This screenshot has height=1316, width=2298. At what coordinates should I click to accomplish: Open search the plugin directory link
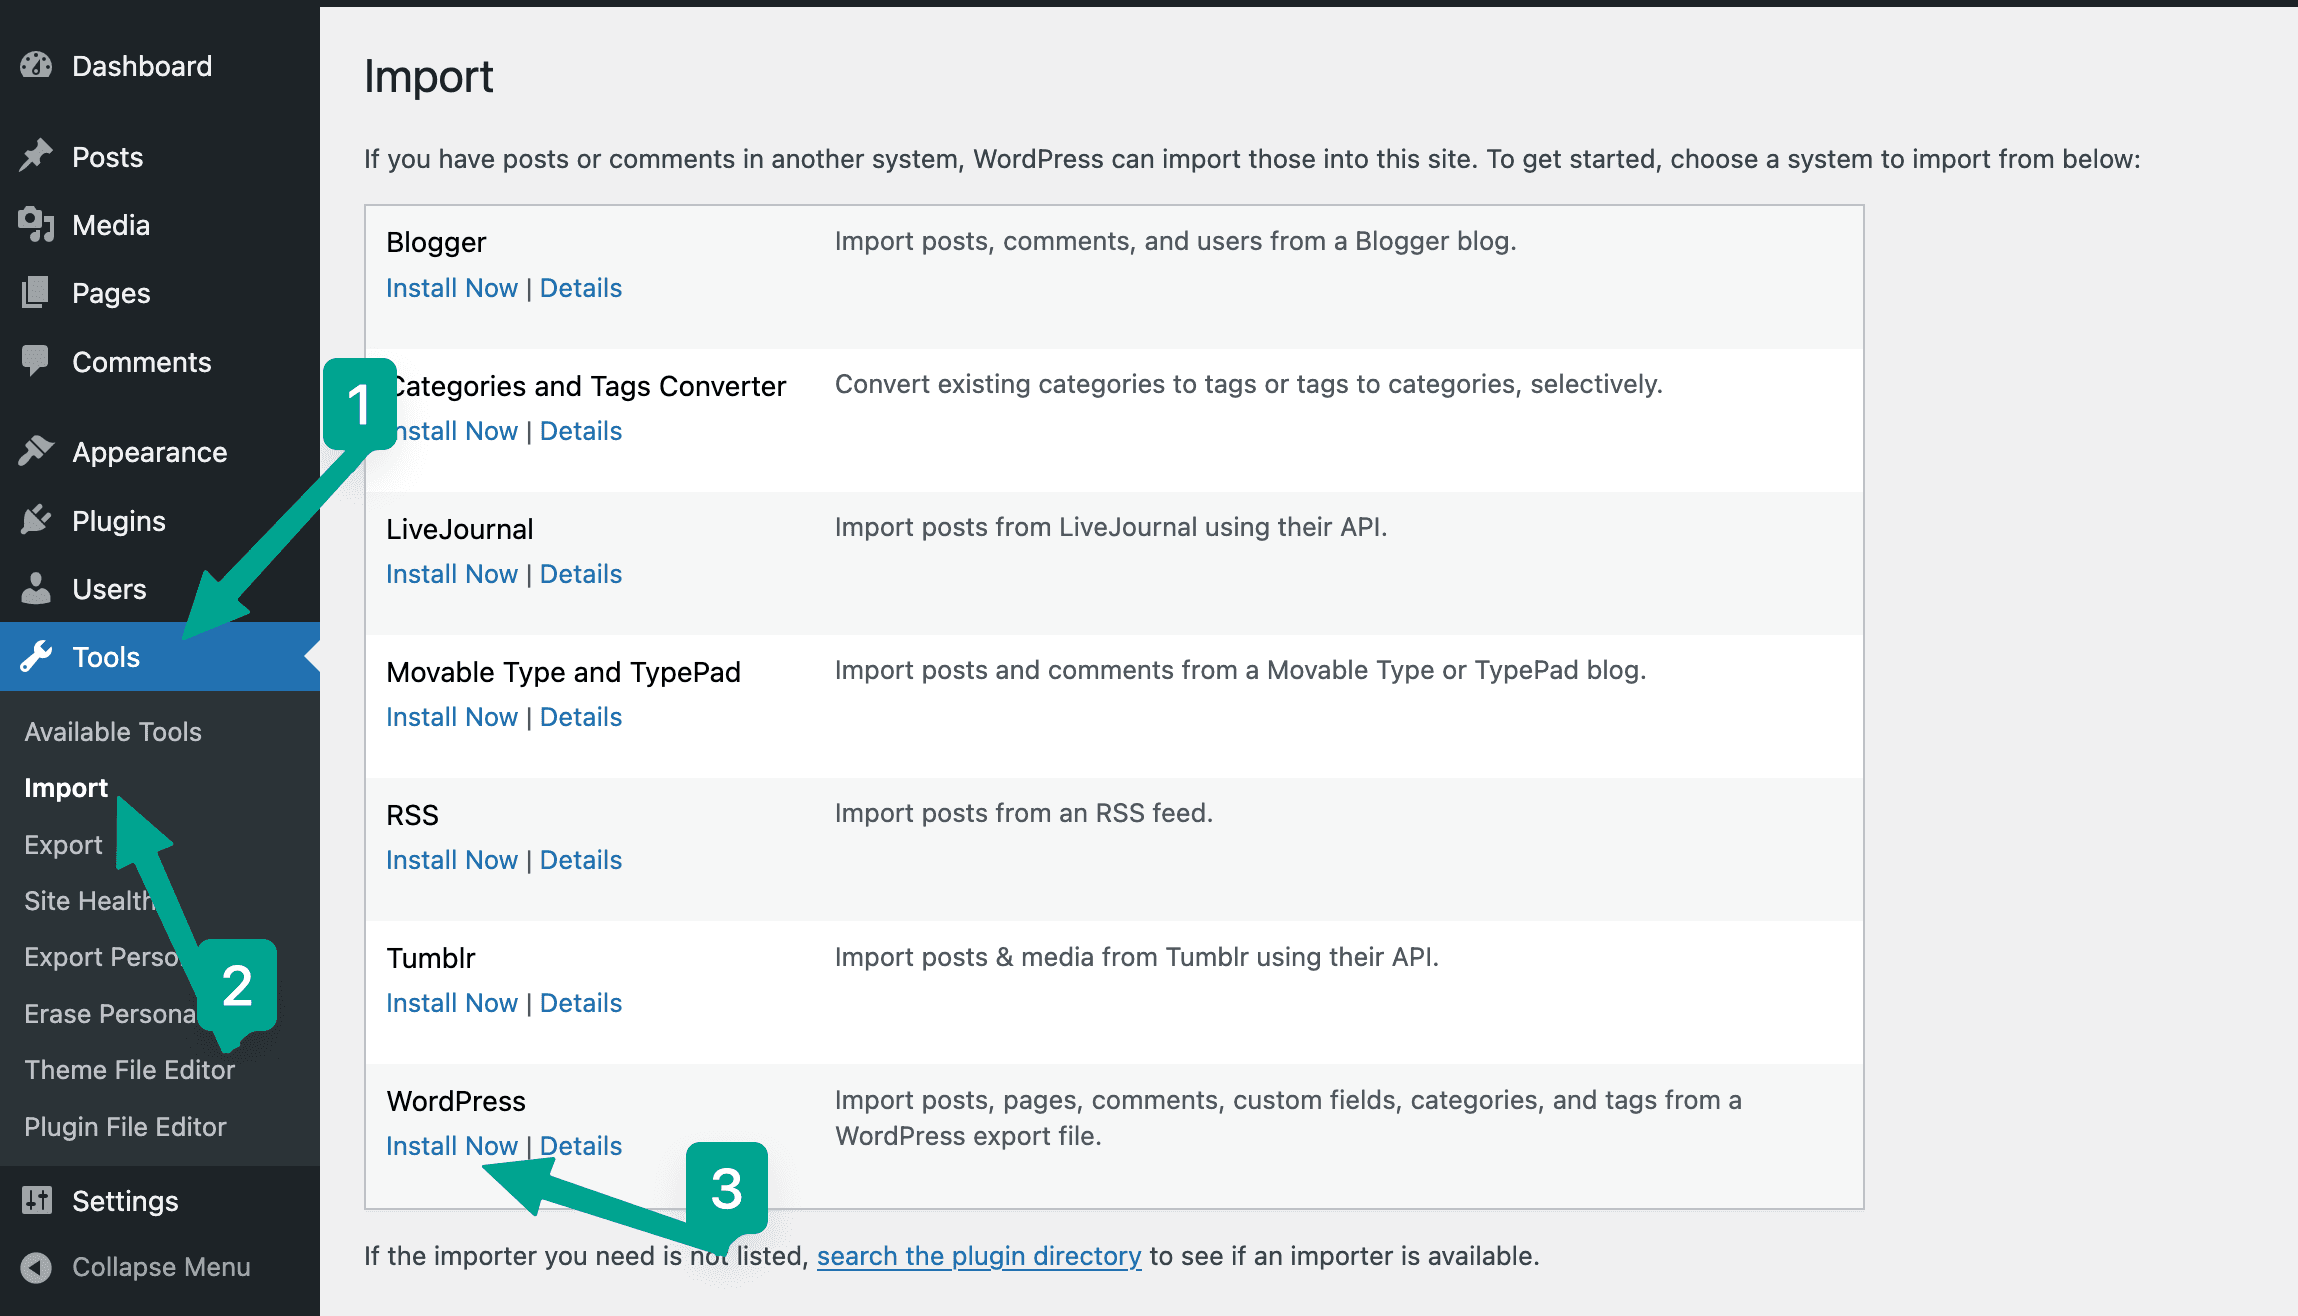[x=978, y=1256]
